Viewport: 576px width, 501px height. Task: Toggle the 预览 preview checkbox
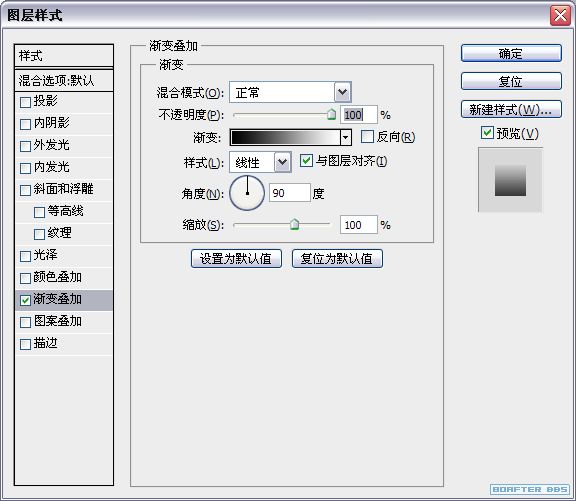coord(487,133)
